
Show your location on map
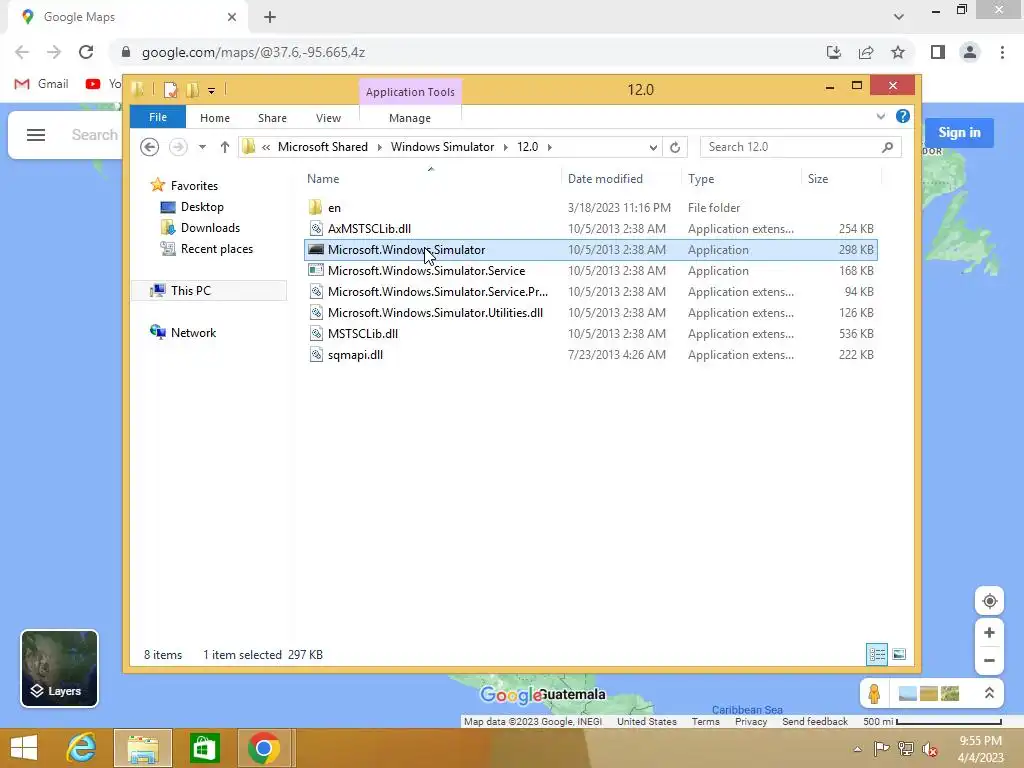tap(989, 601)
